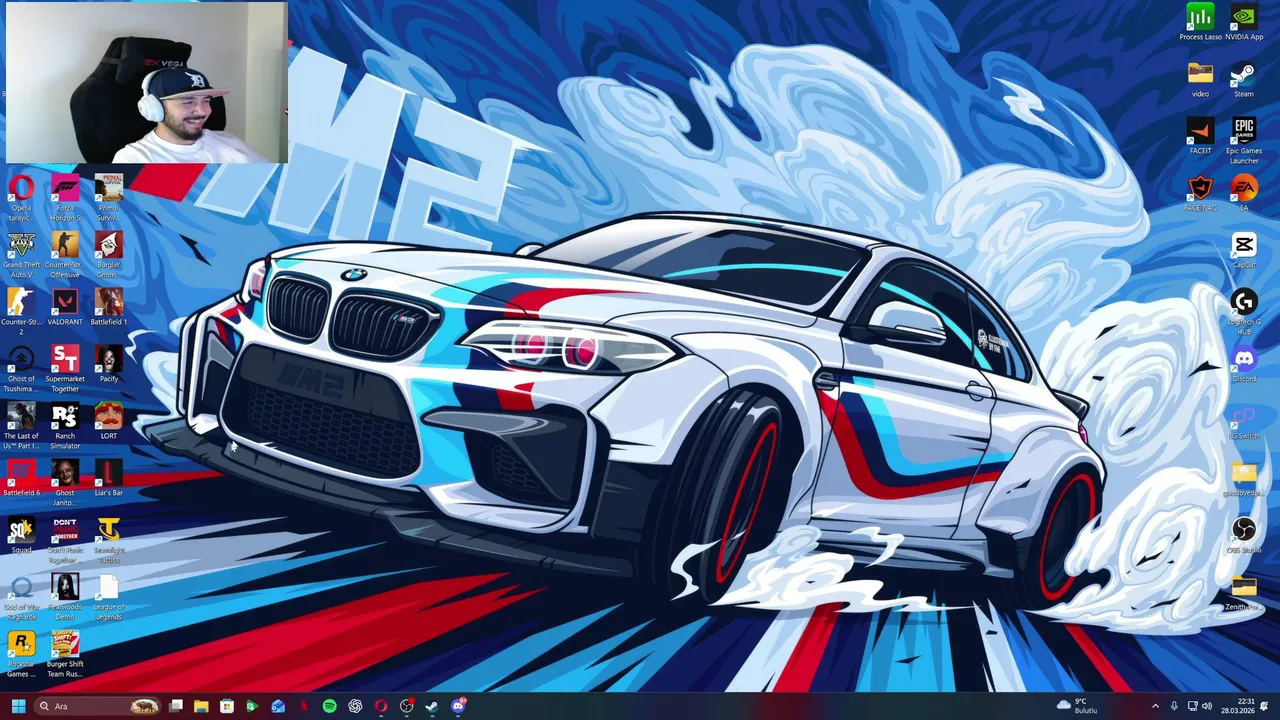Select the FACEIT desktop shortcut
This screenshot has width=1280, height=720.
(1200, 136)
